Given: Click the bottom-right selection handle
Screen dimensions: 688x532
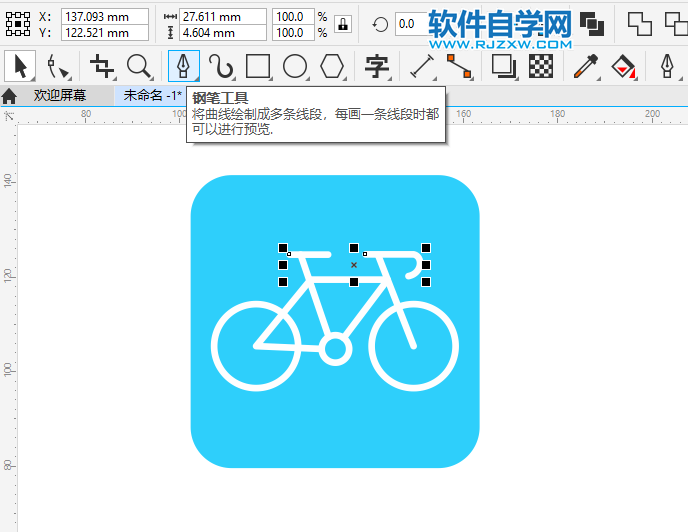Looking at the screenshot, I should [x=426, y=282].
